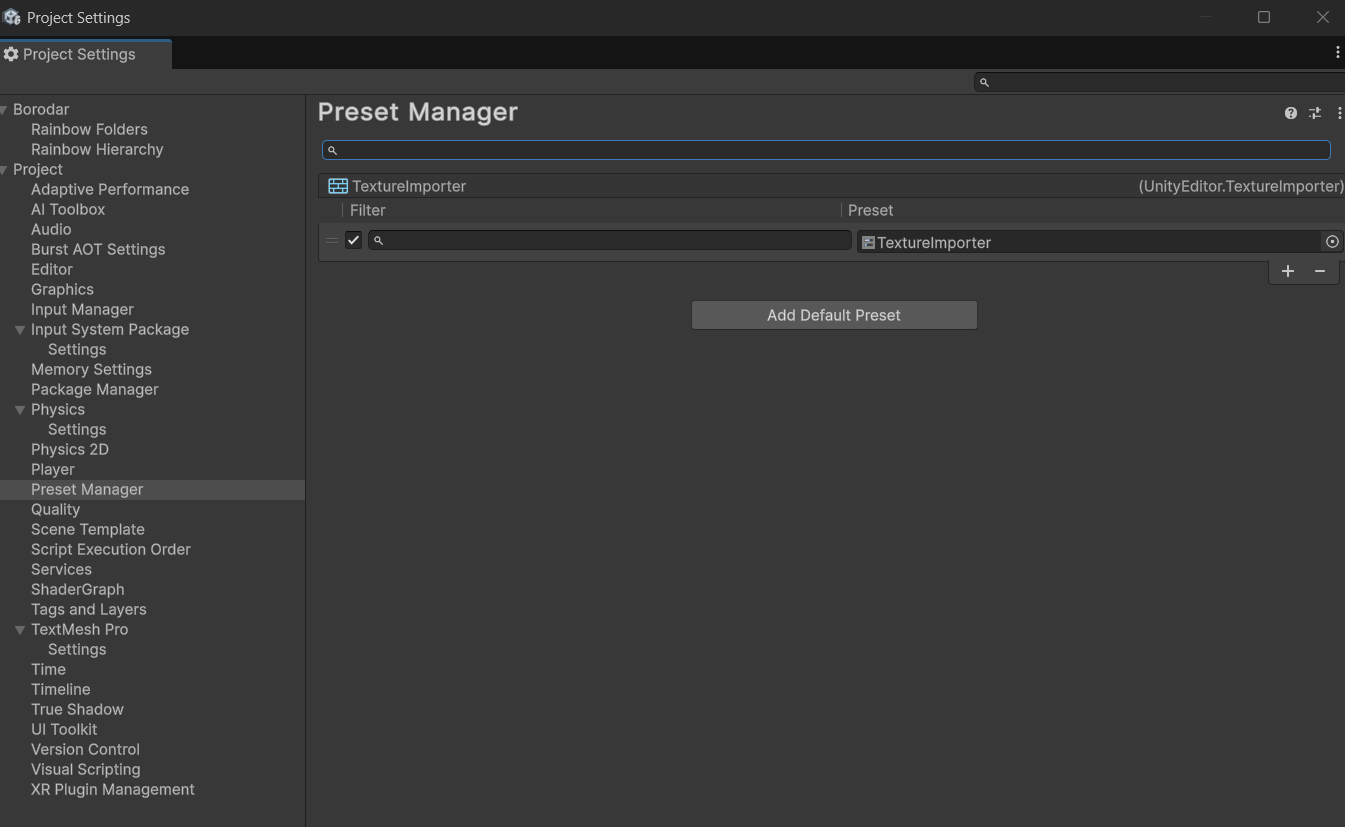Add a preset filter row with plus
The height and width of the screenshot is (827, 1345).
click(x=1288, y=271)
